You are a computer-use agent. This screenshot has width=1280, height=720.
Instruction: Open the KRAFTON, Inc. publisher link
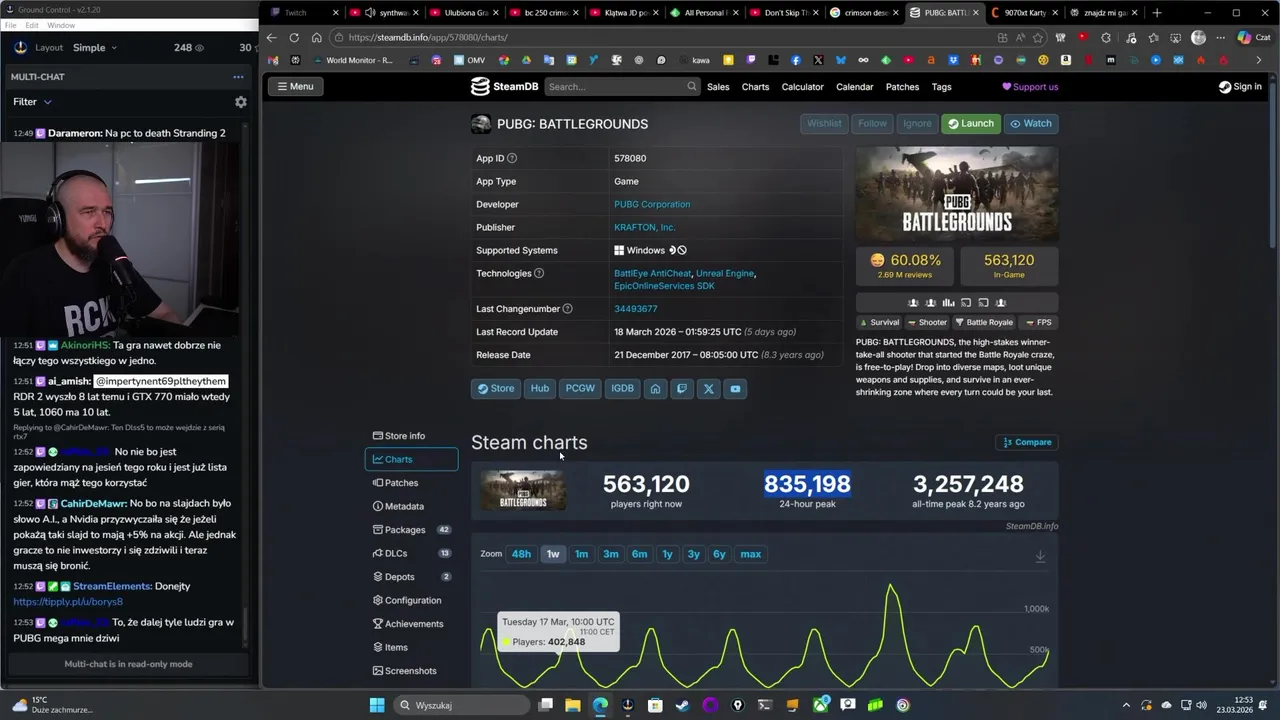644,227
